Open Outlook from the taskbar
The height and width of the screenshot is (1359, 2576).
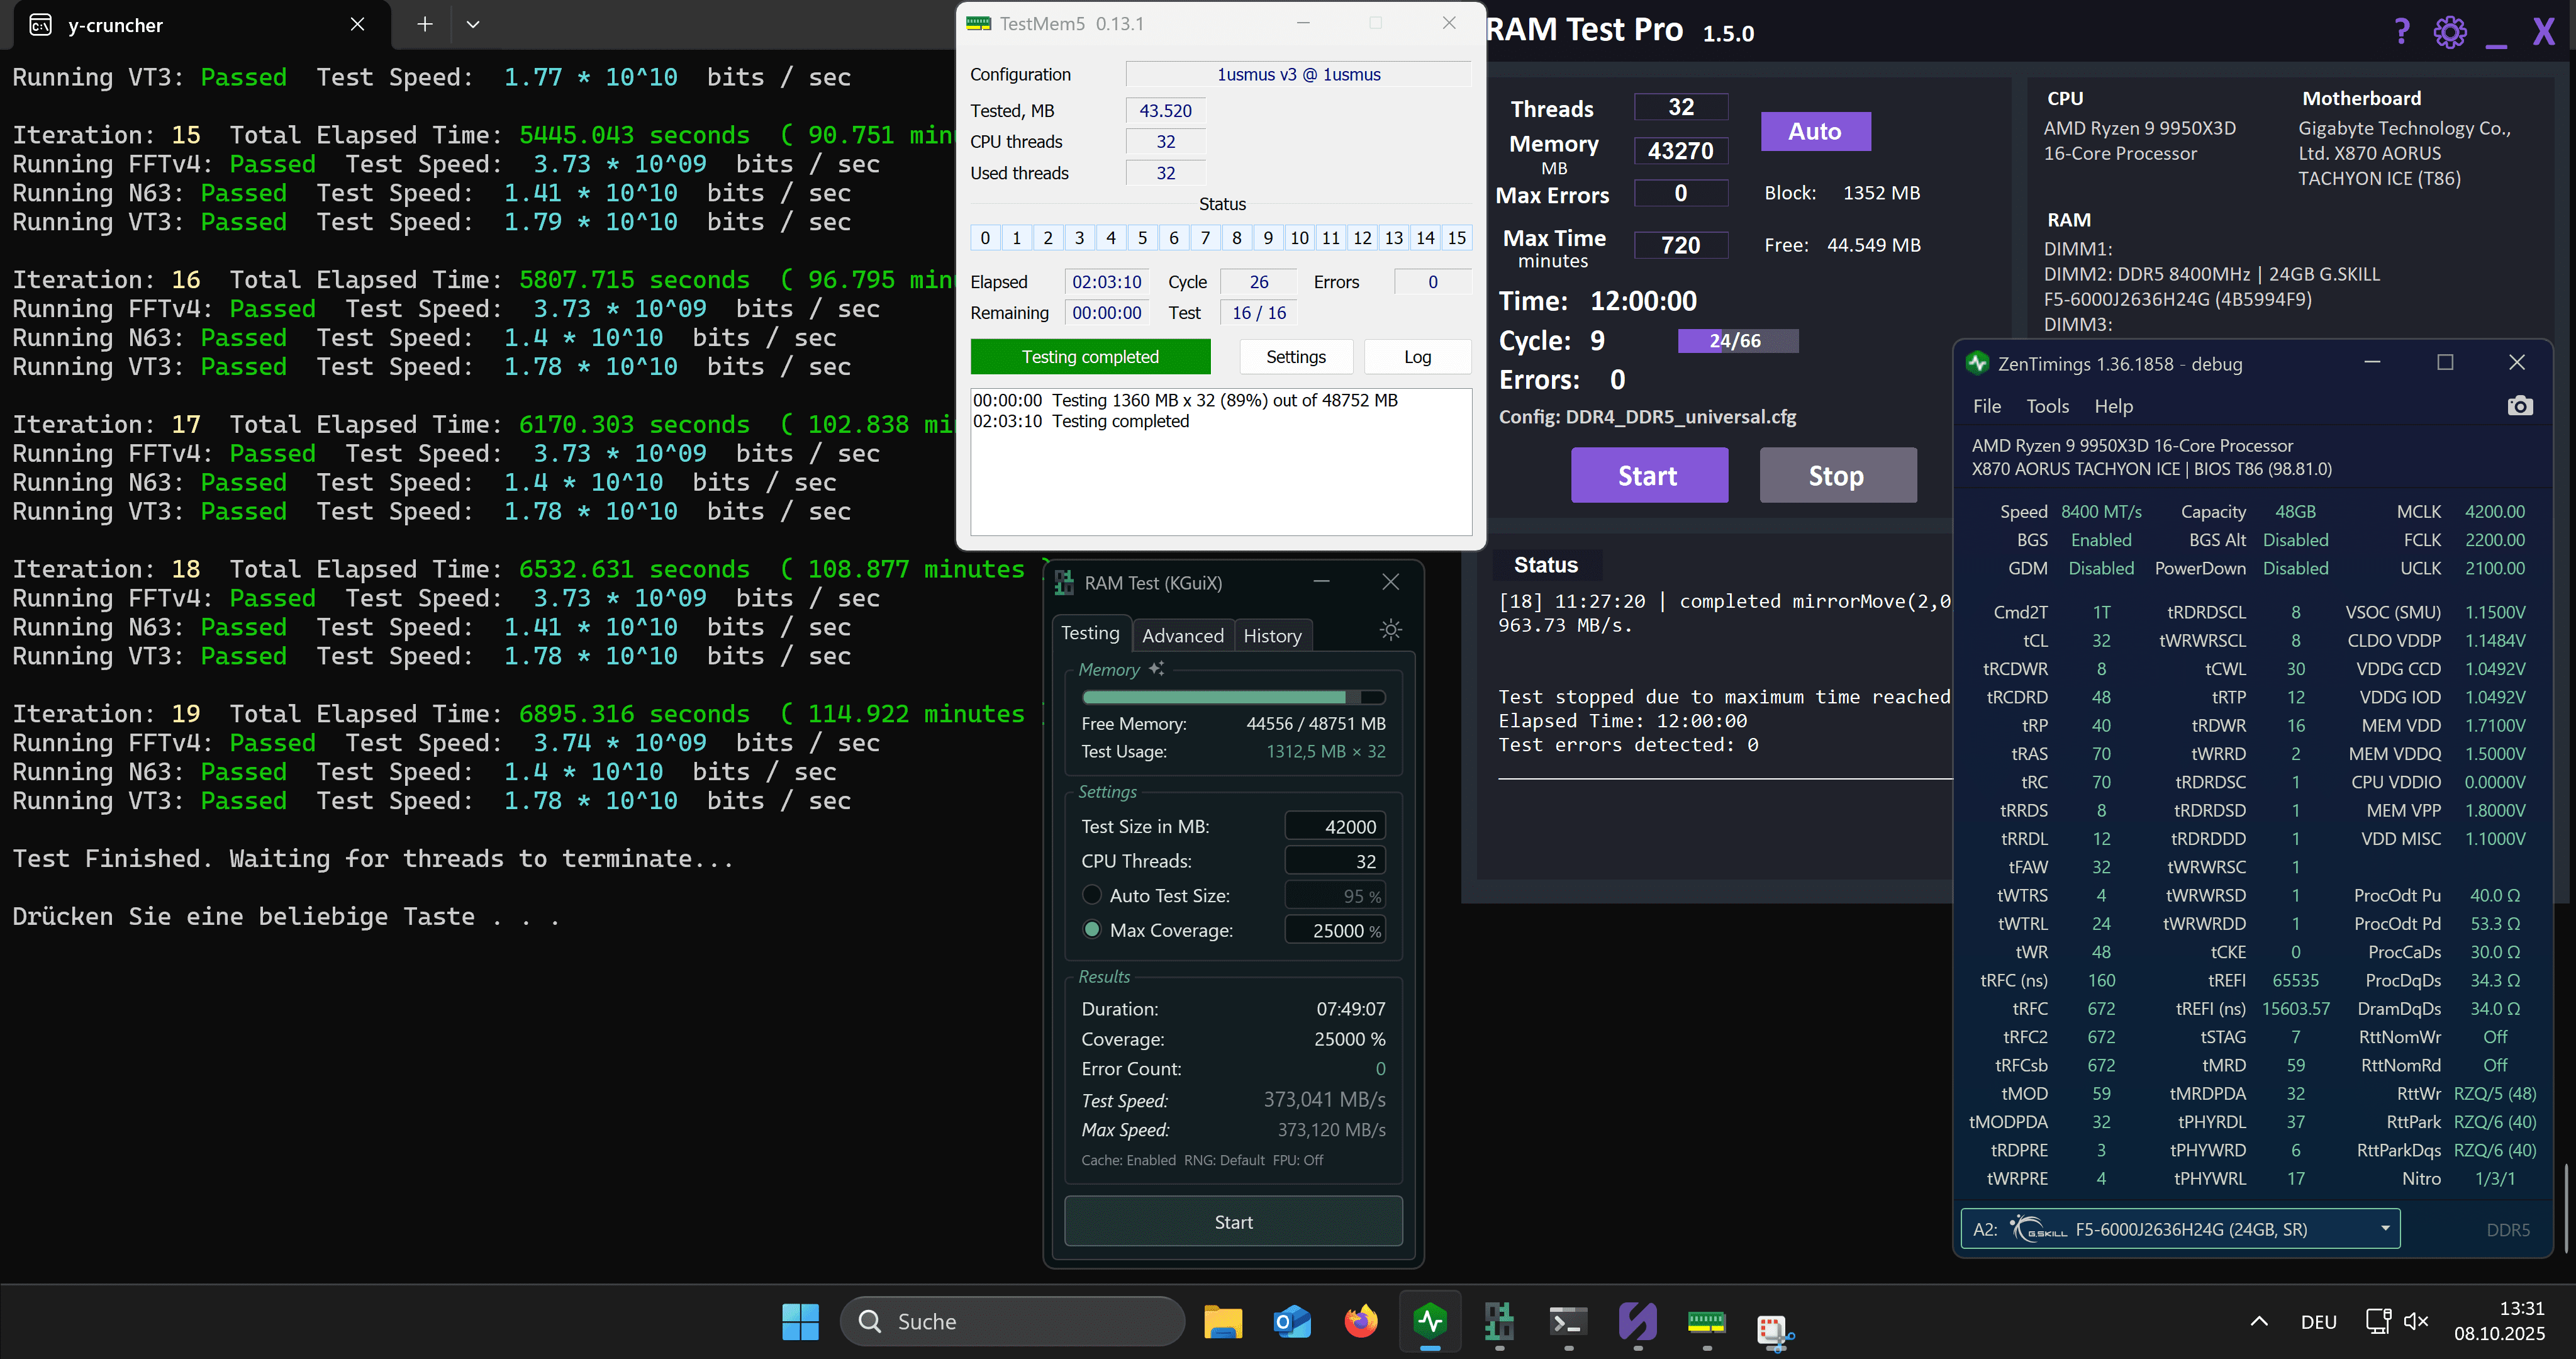pos(1292,1321)
